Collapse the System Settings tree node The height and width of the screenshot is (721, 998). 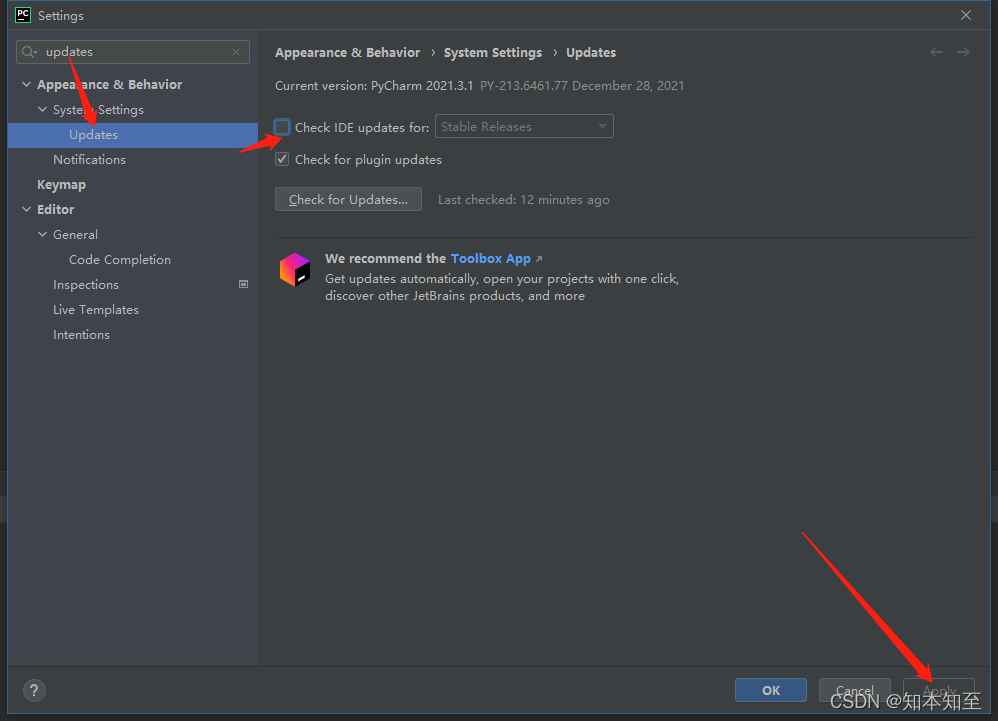(x=43, y=109)
